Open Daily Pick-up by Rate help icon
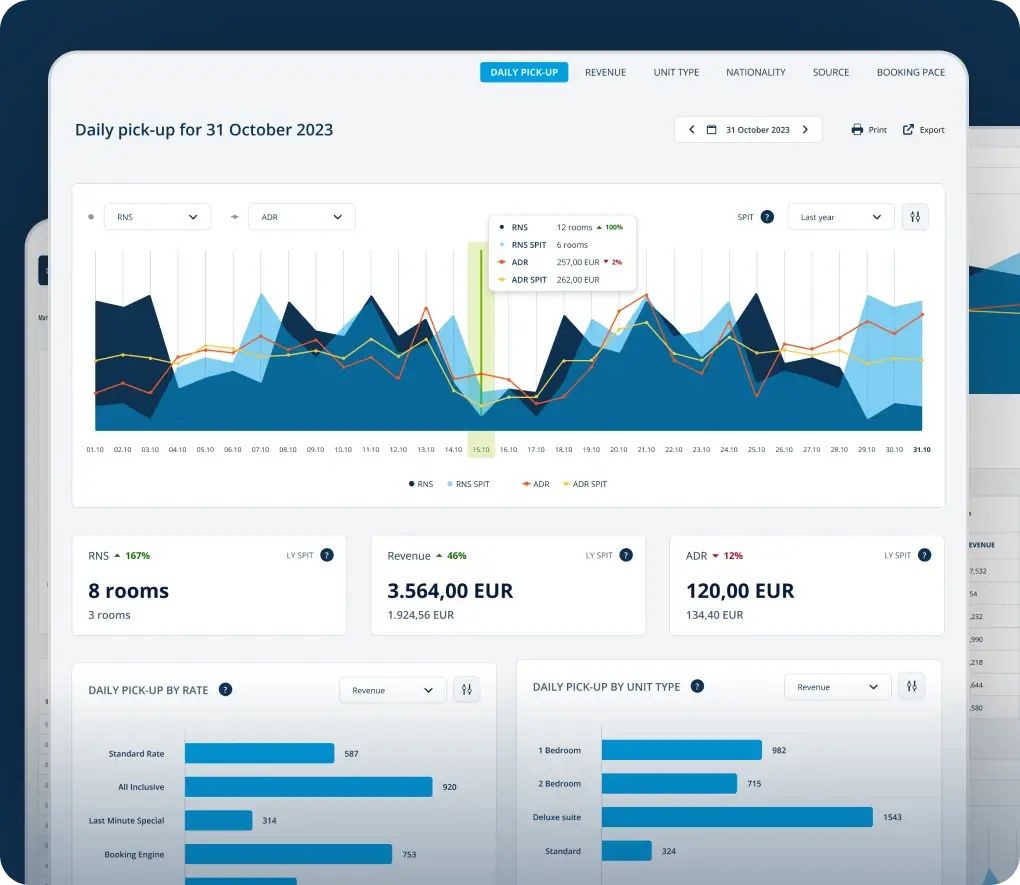The height and width of the screenshot is (885, 1020). (x=226, y=690)
